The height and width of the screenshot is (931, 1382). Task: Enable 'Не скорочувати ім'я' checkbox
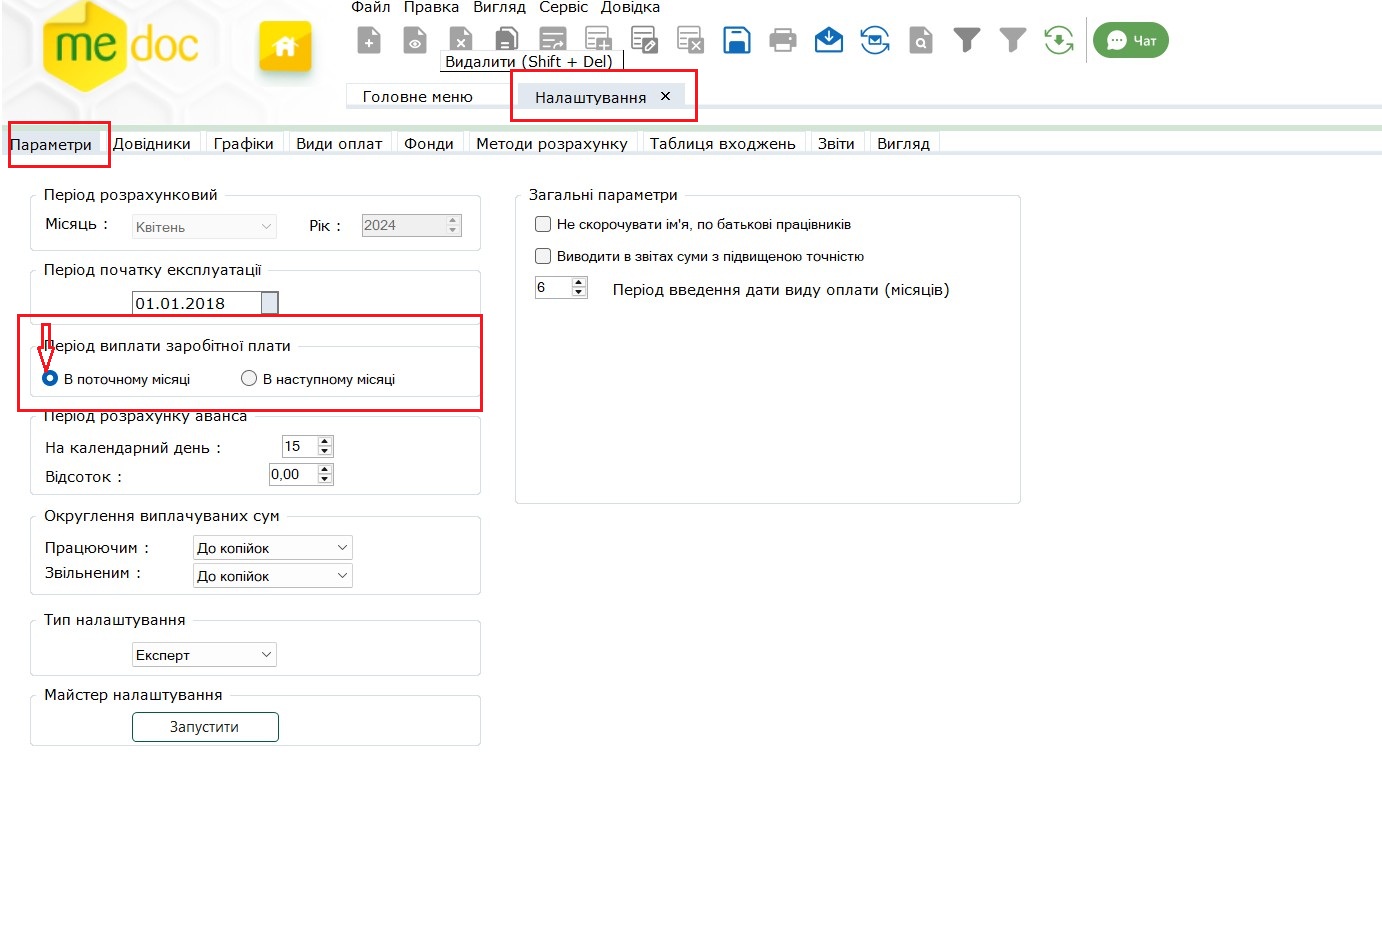543,224
